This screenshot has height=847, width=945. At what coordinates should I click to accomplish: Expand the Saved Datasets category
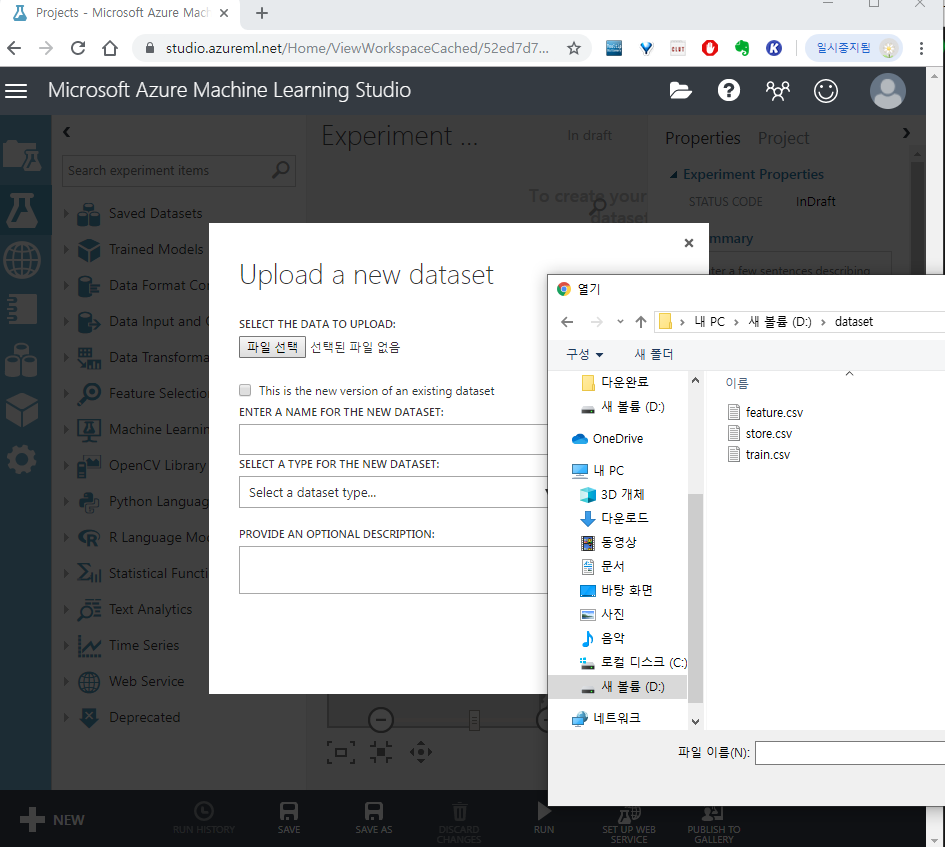(x=66, y=213)
